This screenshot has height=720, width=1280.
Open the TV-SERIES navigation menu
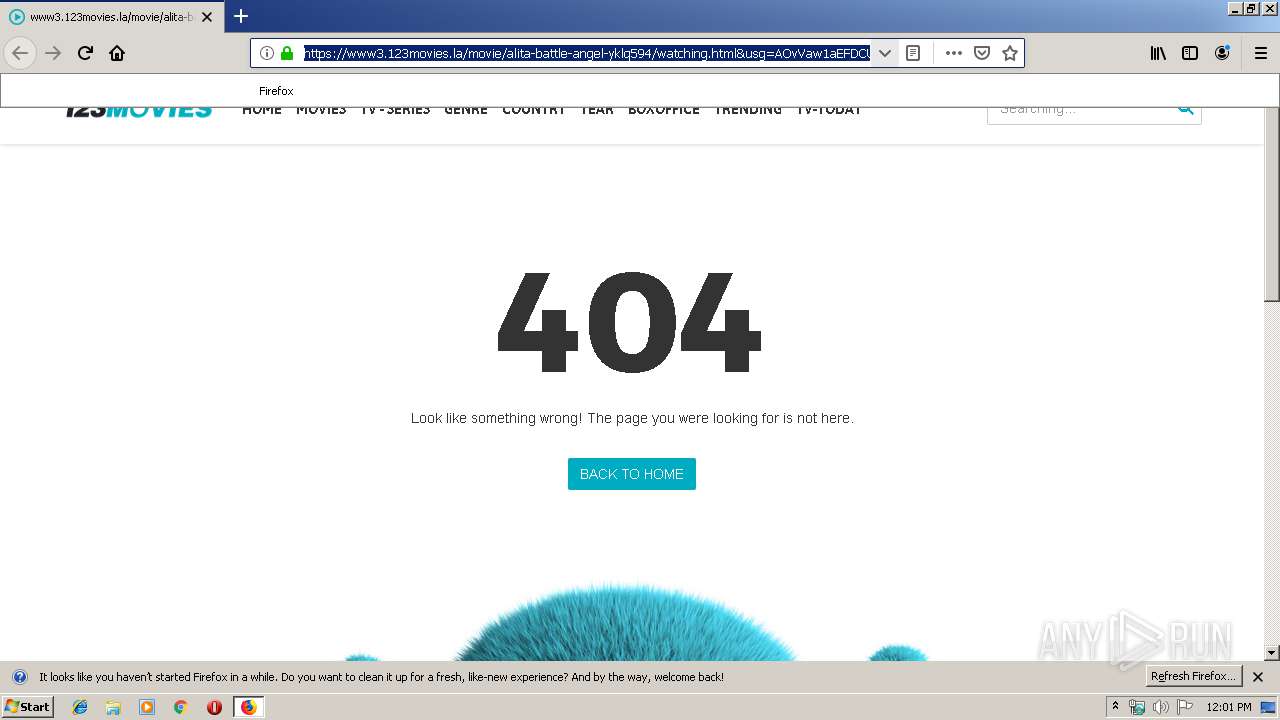[396, 110]
